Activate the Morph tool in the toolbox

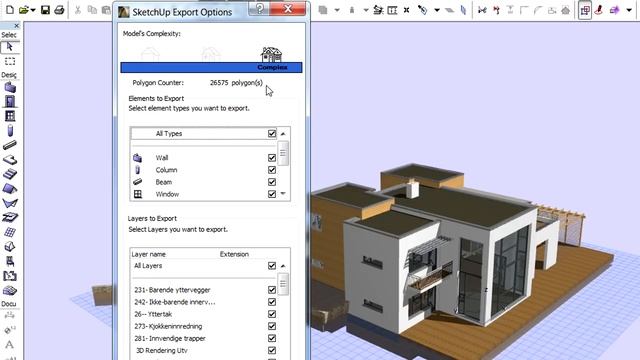(x=10, y=247)
